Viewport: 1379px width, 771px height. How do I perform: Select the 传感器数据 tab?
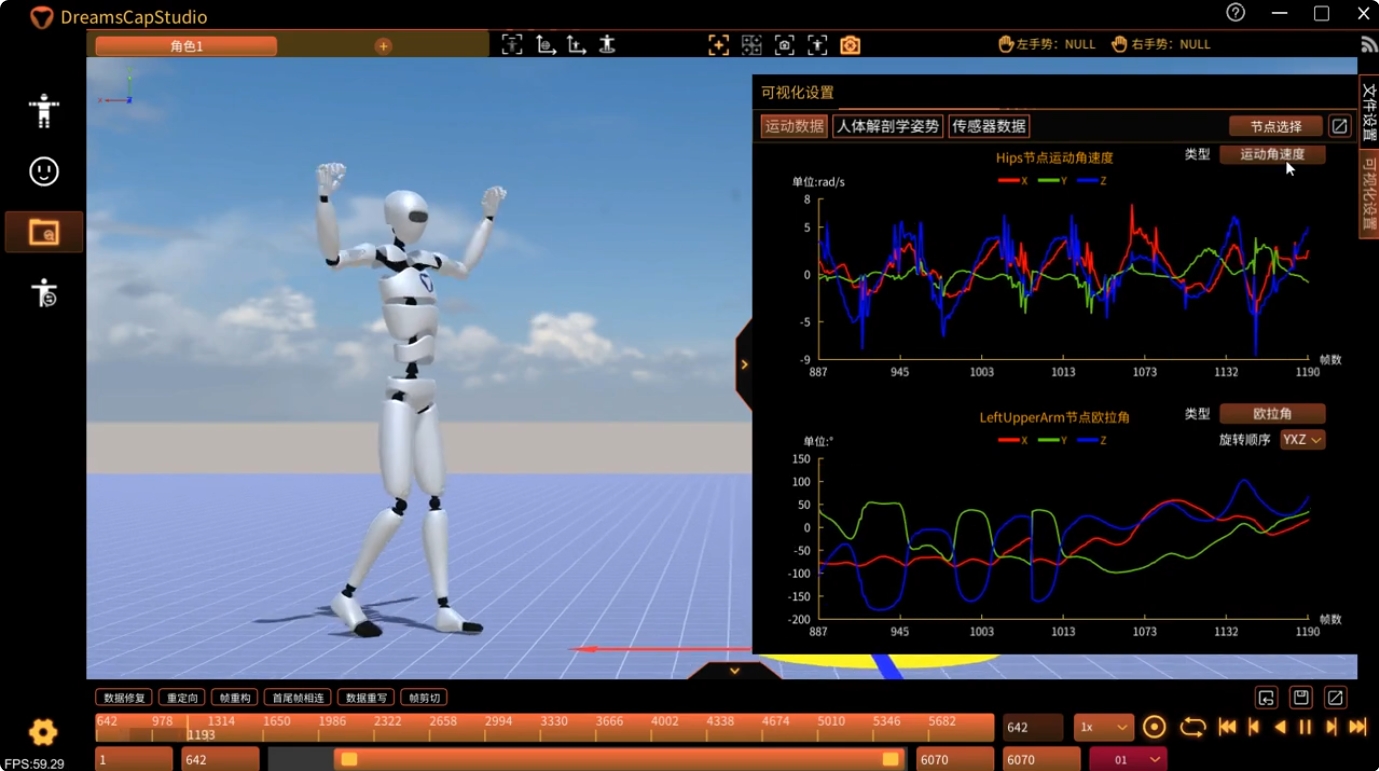click(988, 126)
